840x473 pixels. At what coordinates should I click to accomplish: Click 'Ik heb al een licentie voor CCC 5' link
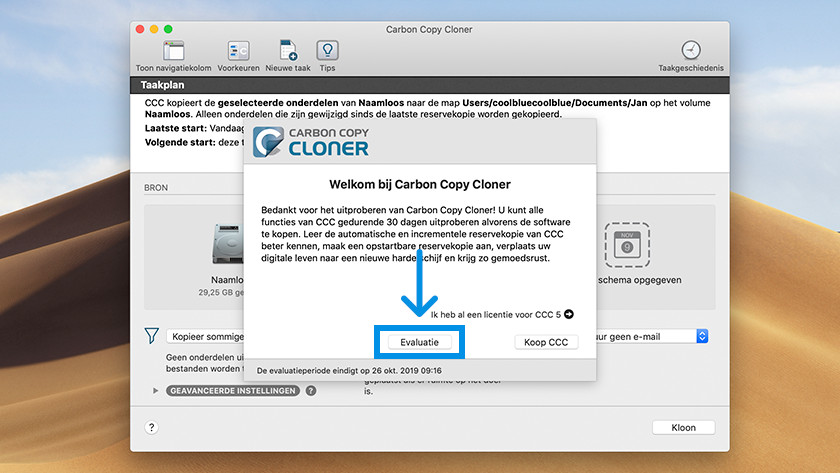coord(496,314)
